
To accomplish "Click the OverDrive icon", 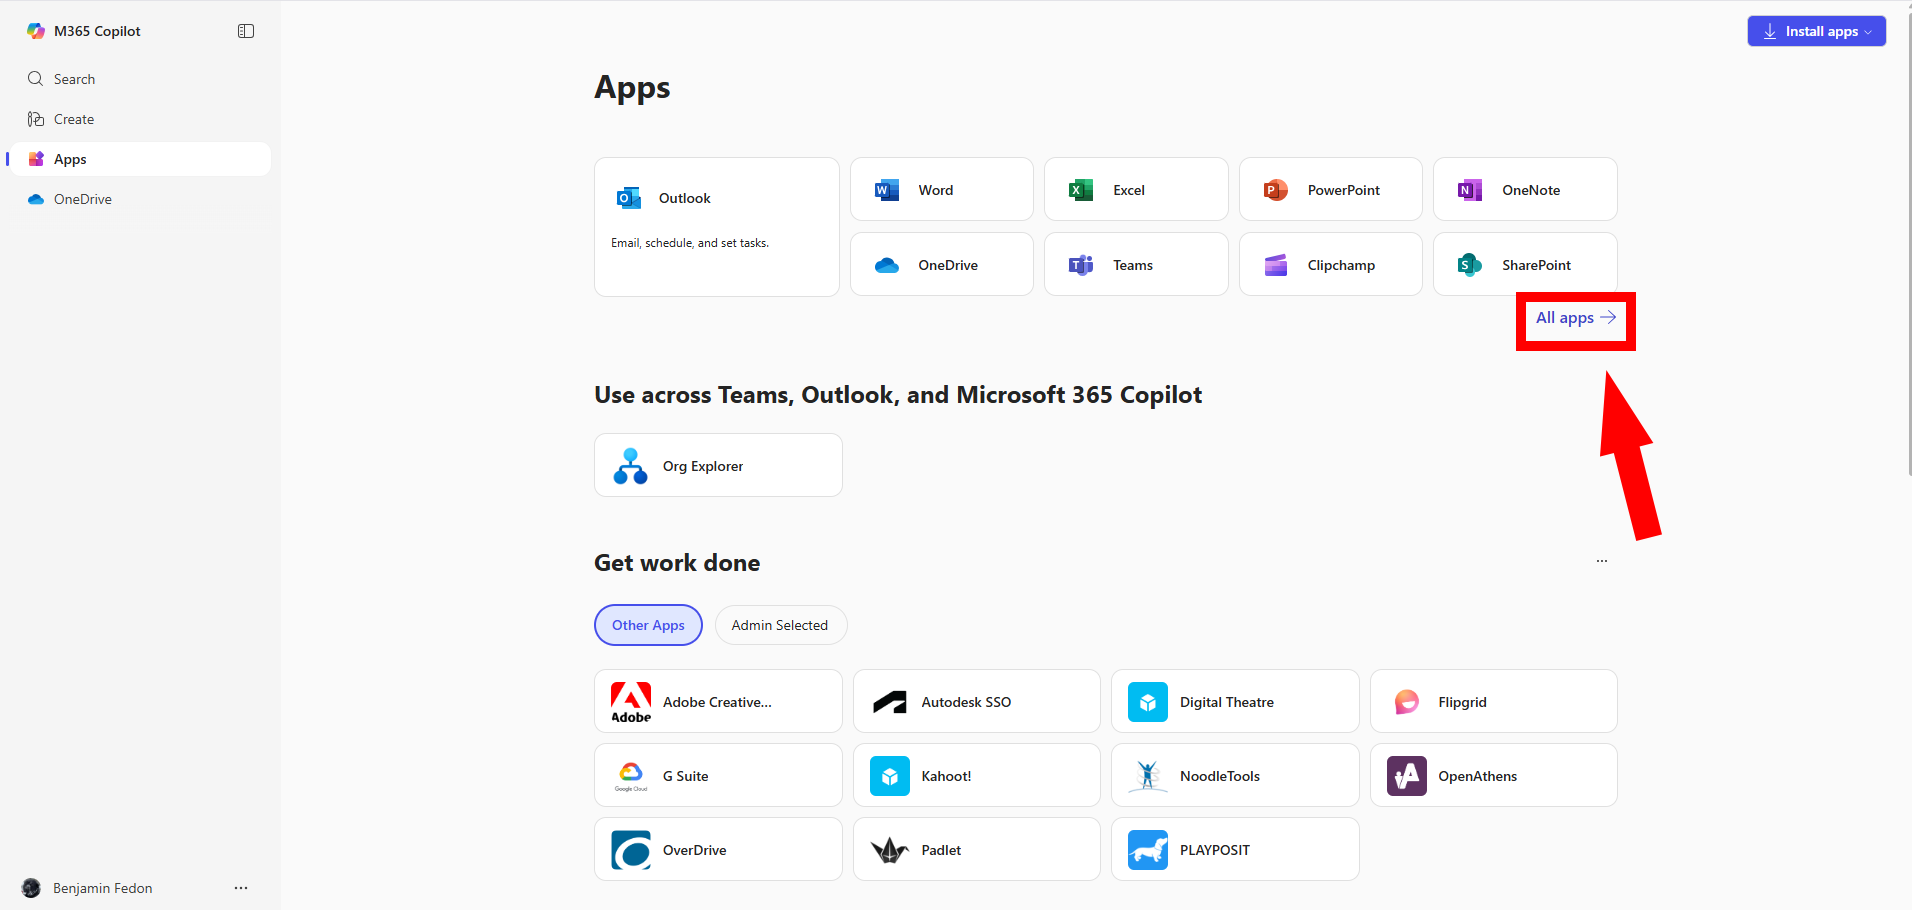I will tap(631, 850).
